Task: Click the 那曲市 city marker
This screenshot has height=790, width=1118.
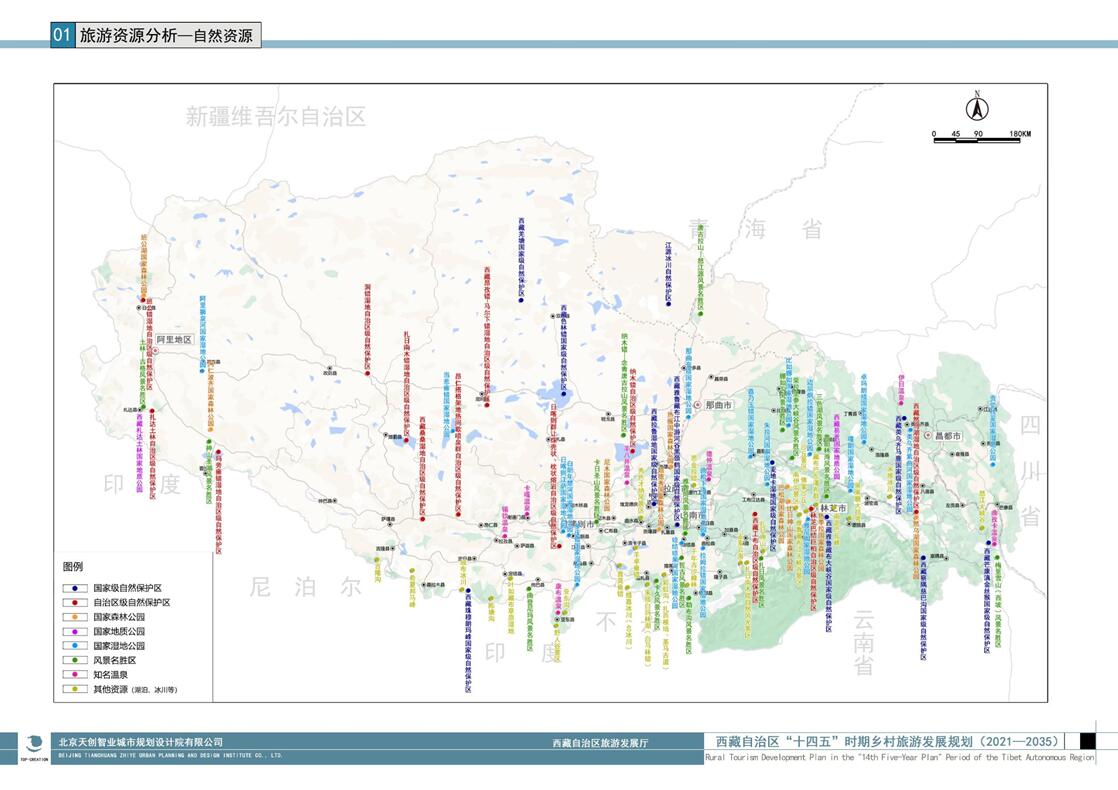Action: point(698,405)
